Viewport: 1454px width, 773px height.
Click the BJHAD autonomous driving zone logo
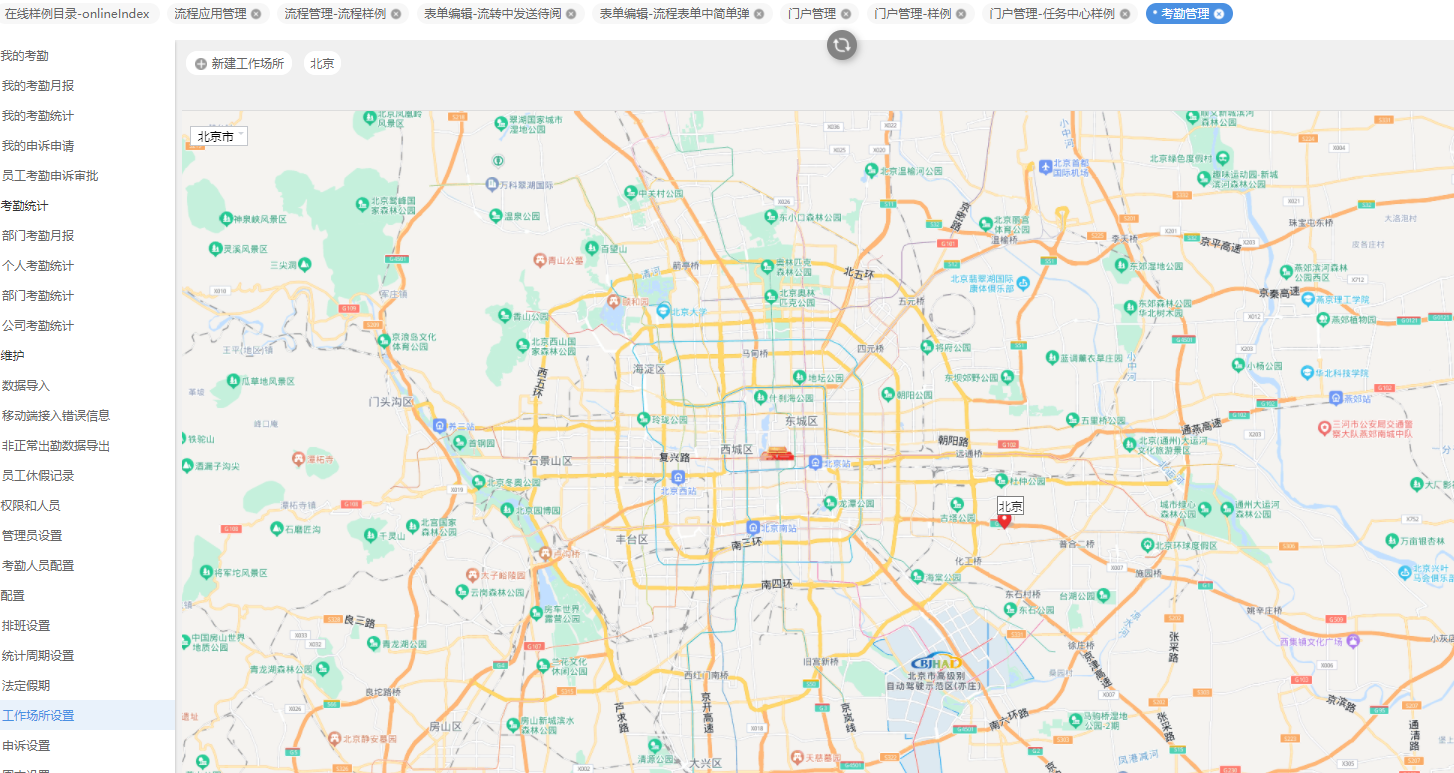pyautogui.click(x=937, y=663)
